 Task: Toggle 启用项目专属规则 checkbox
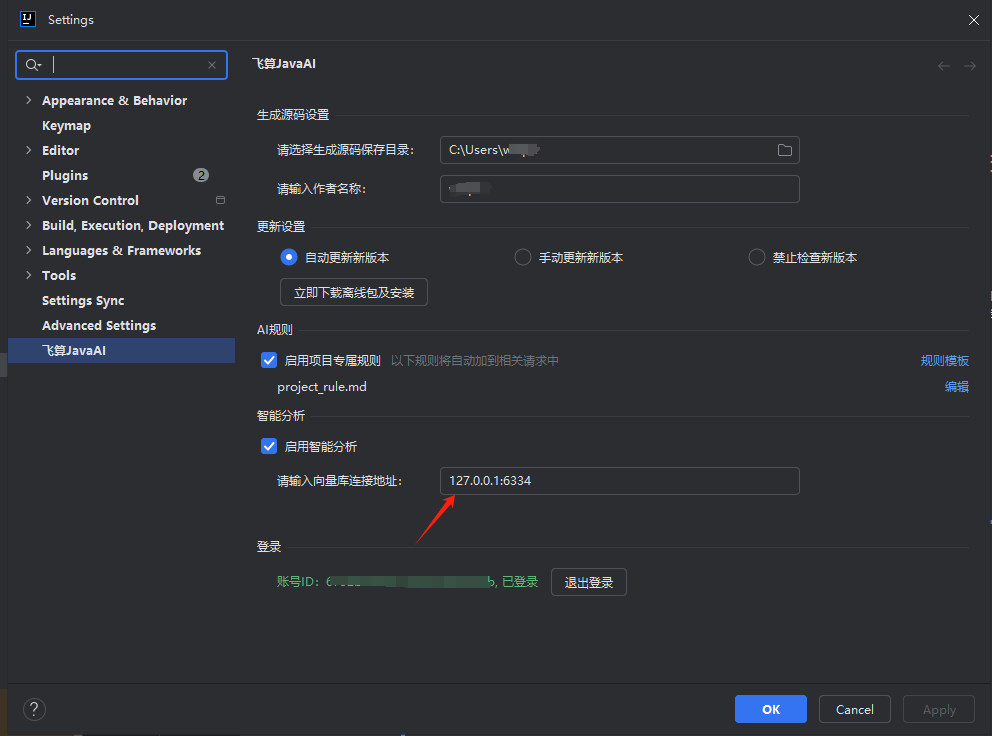(269, 361)
